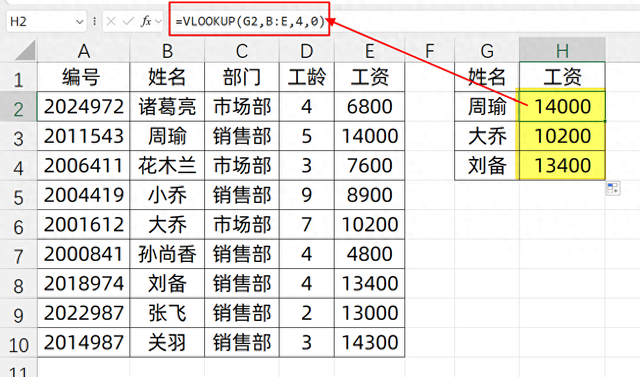Click the Enter checkmark icon in formula bar
This screenshot has height=377, width=640.
click(x=128, y=21)
